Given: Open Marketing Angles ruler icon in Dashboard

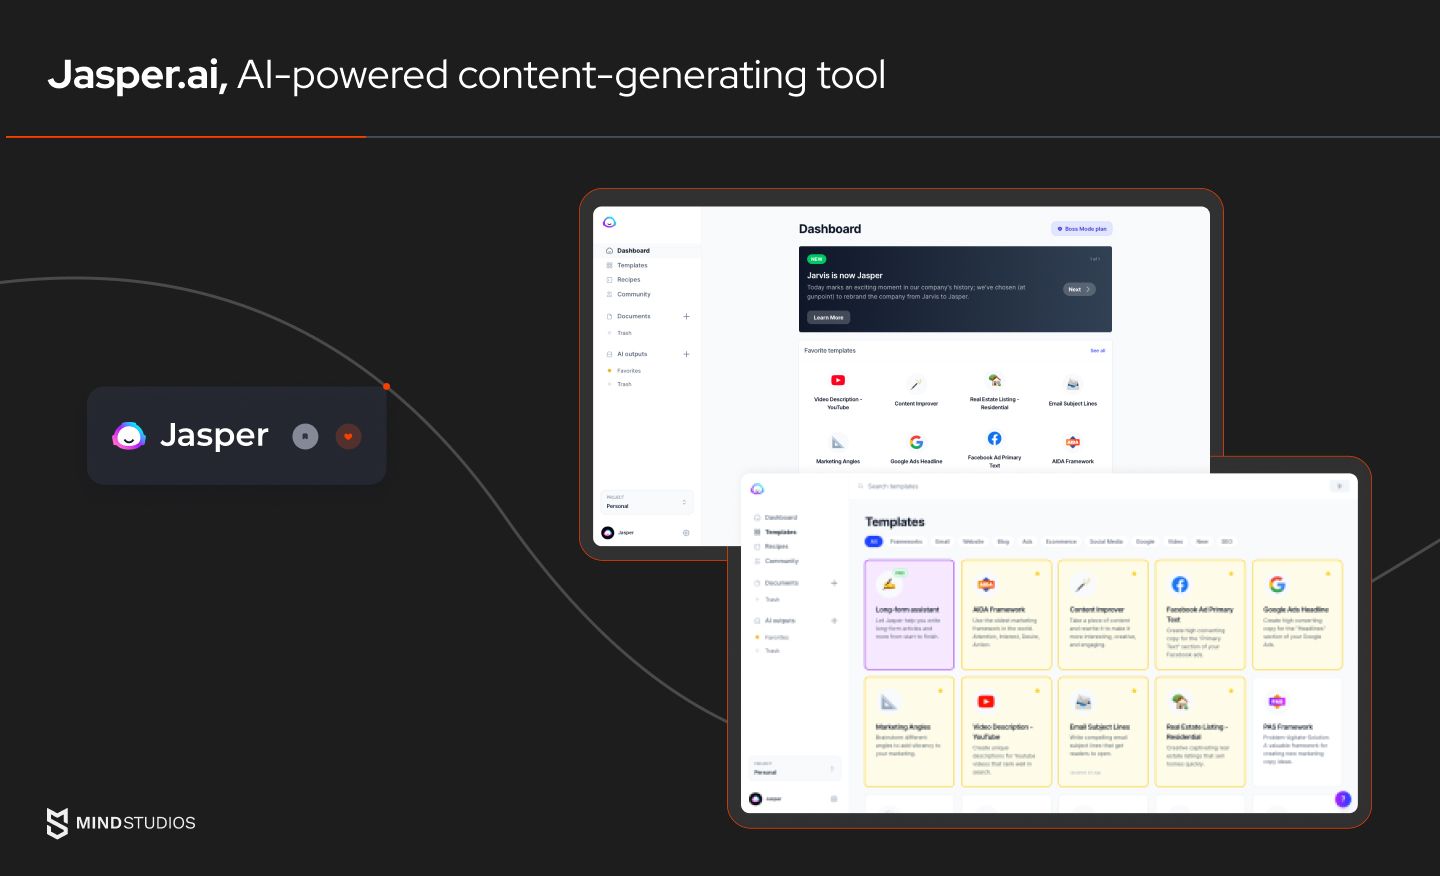Looking at the screenshot, I should pyautogui.click(x=838, y=442).
